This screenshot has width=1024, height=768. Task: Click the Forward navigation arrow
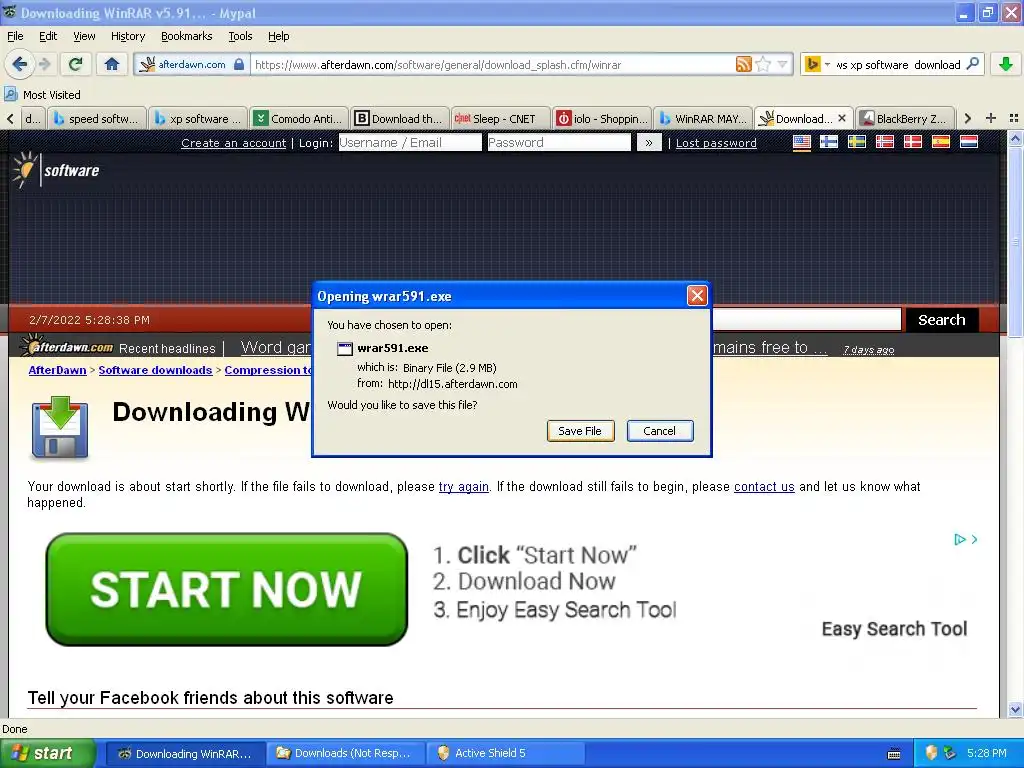pyautogui.click(x=44, y=64)
